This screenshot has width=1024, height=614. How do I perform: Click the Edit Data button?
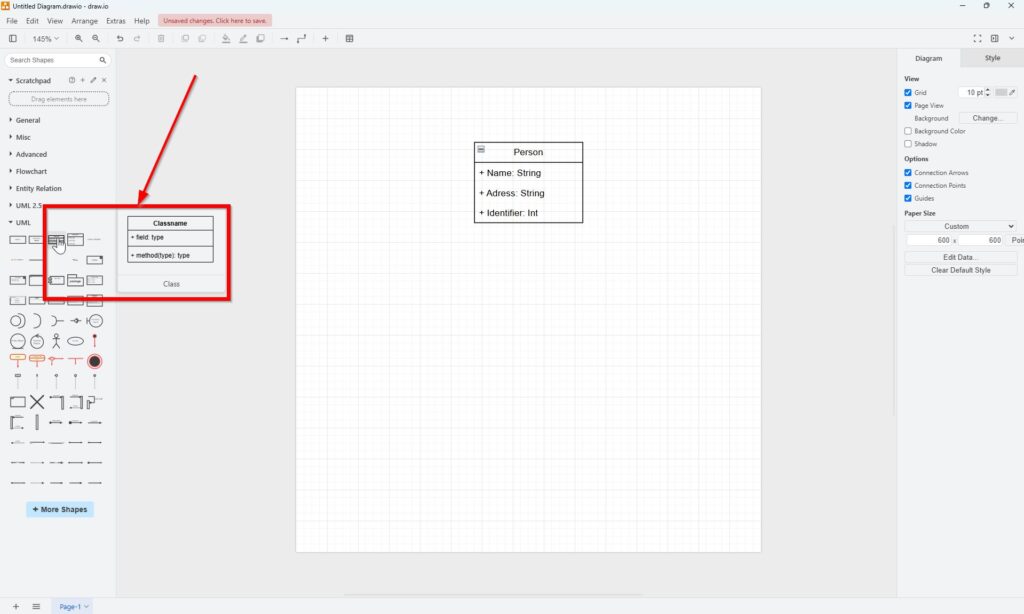[960, 257]
